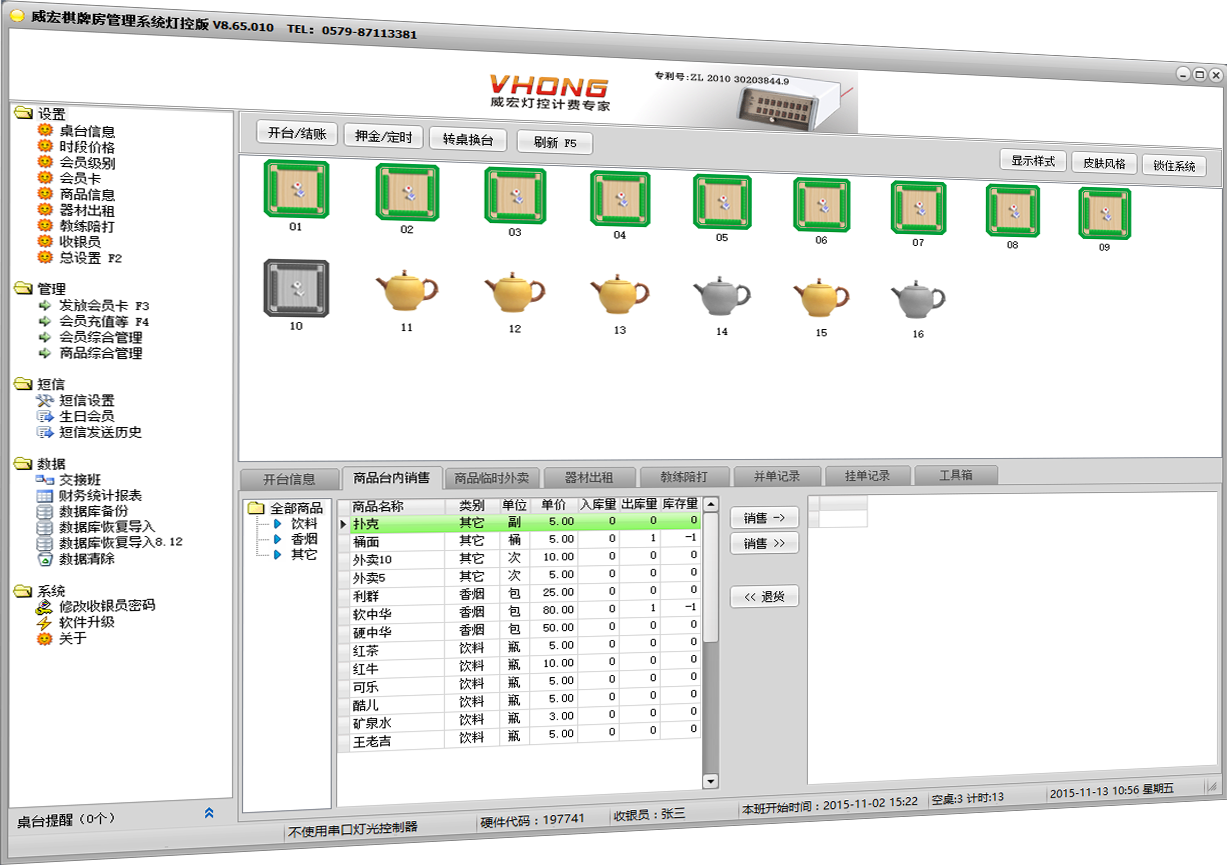
Task: Click 锁住系统 button
Action: [1174, 166]
